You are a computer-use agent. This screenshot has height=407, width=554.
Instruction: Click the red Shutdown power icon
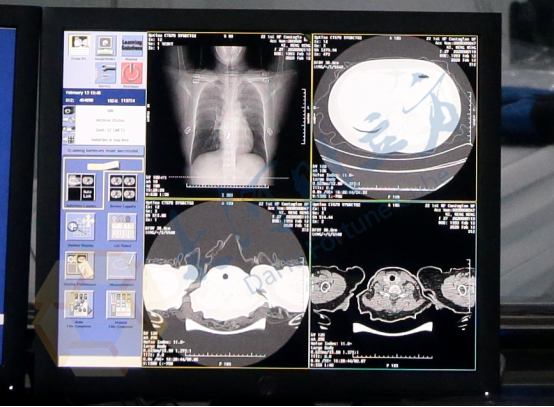click(x=132, y=73)
